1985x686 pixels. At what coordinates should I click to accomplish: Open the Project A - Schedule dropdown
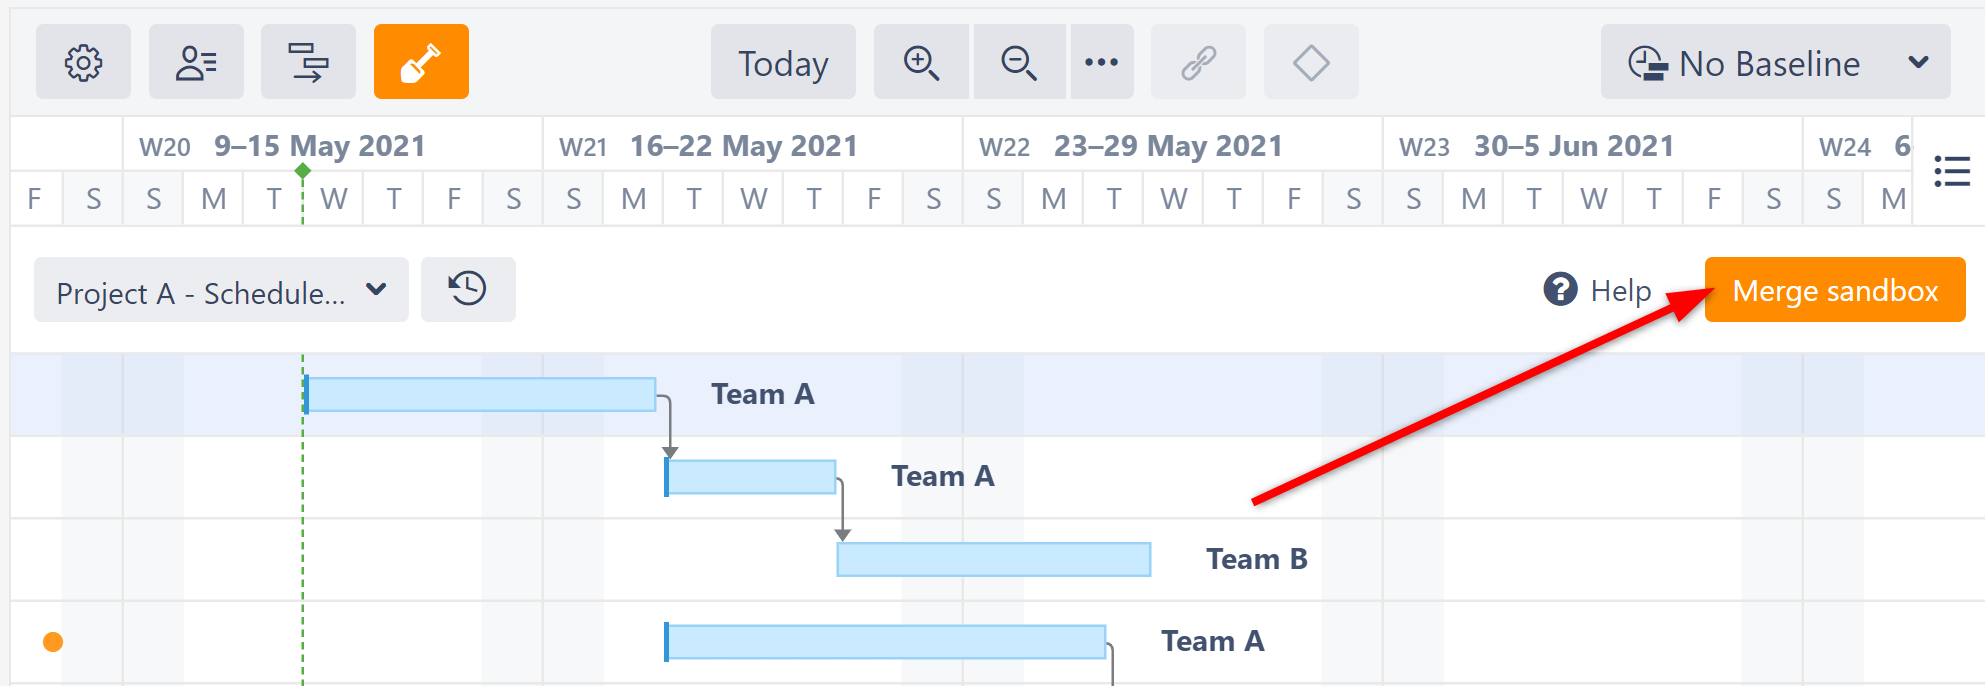(x=221, y=291)
